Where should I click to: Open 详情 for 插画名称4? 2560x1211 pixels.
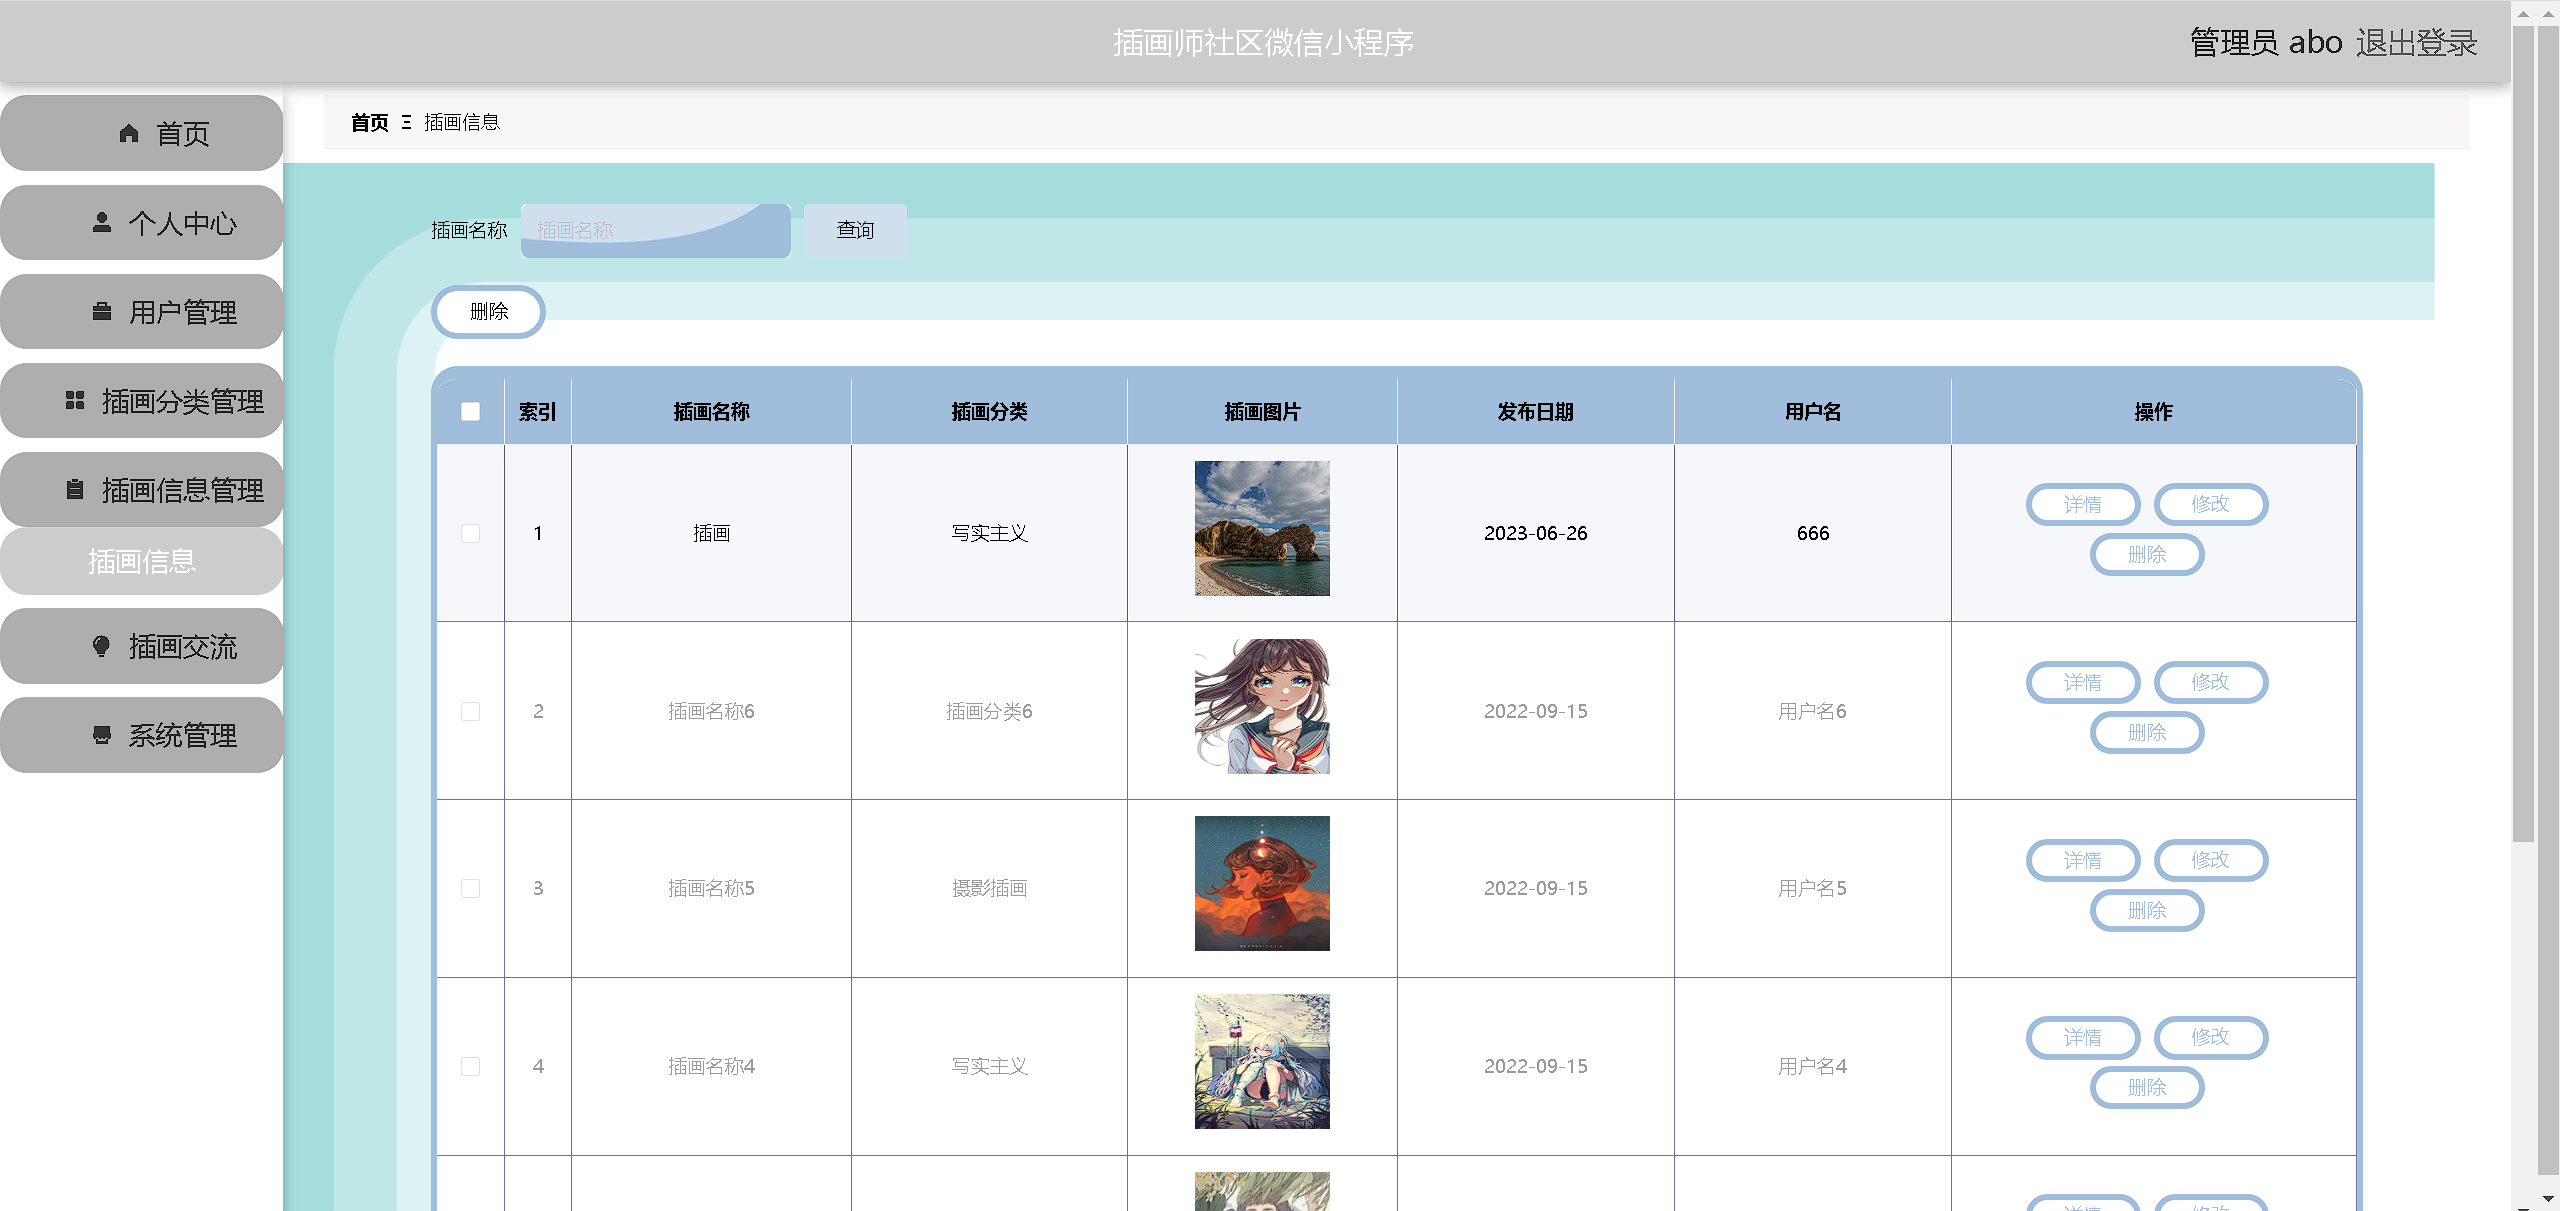click(x=2083, y=1037)
